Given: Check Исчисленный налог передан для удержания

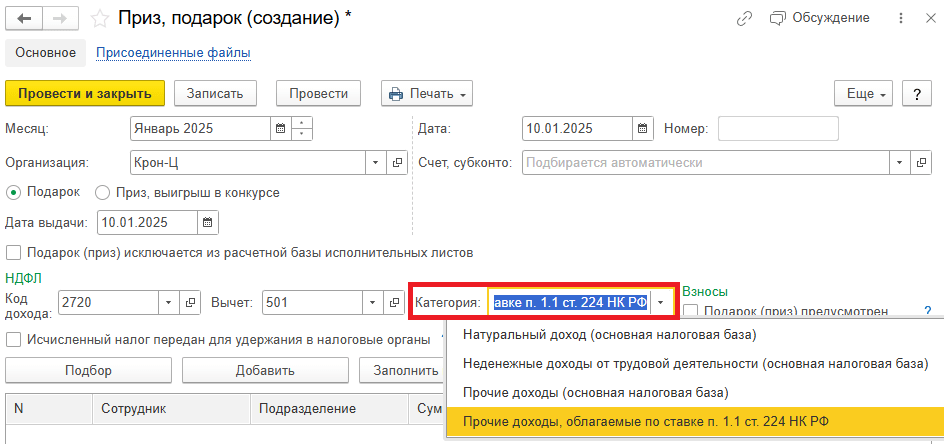Looking at the screenshot, I should tap(14, 339).
